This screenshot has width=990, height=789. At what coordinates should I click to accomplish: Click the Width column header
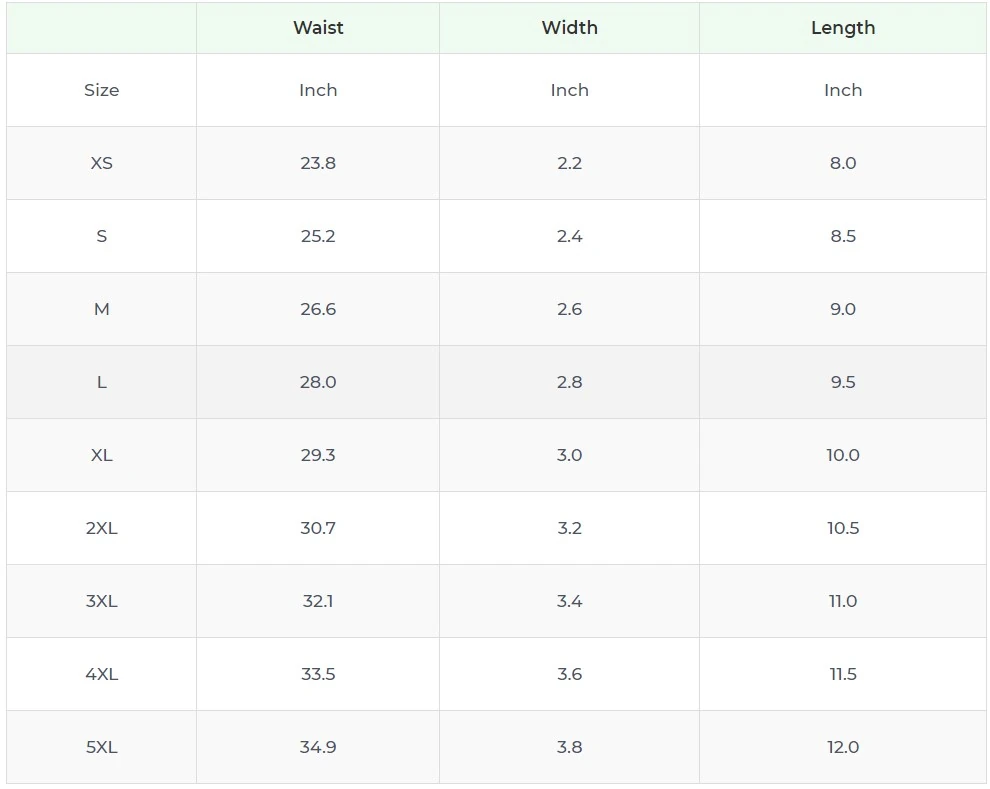point(569,28)
